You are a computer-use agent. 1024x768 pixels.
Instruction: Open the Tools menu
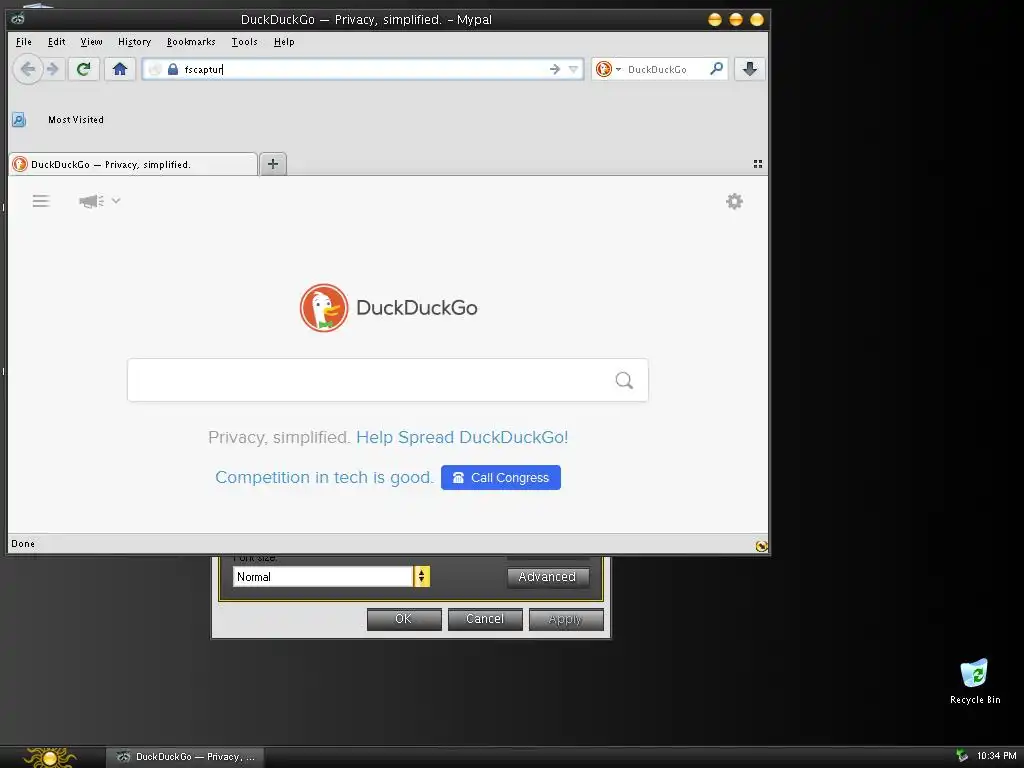pos(244,42)
